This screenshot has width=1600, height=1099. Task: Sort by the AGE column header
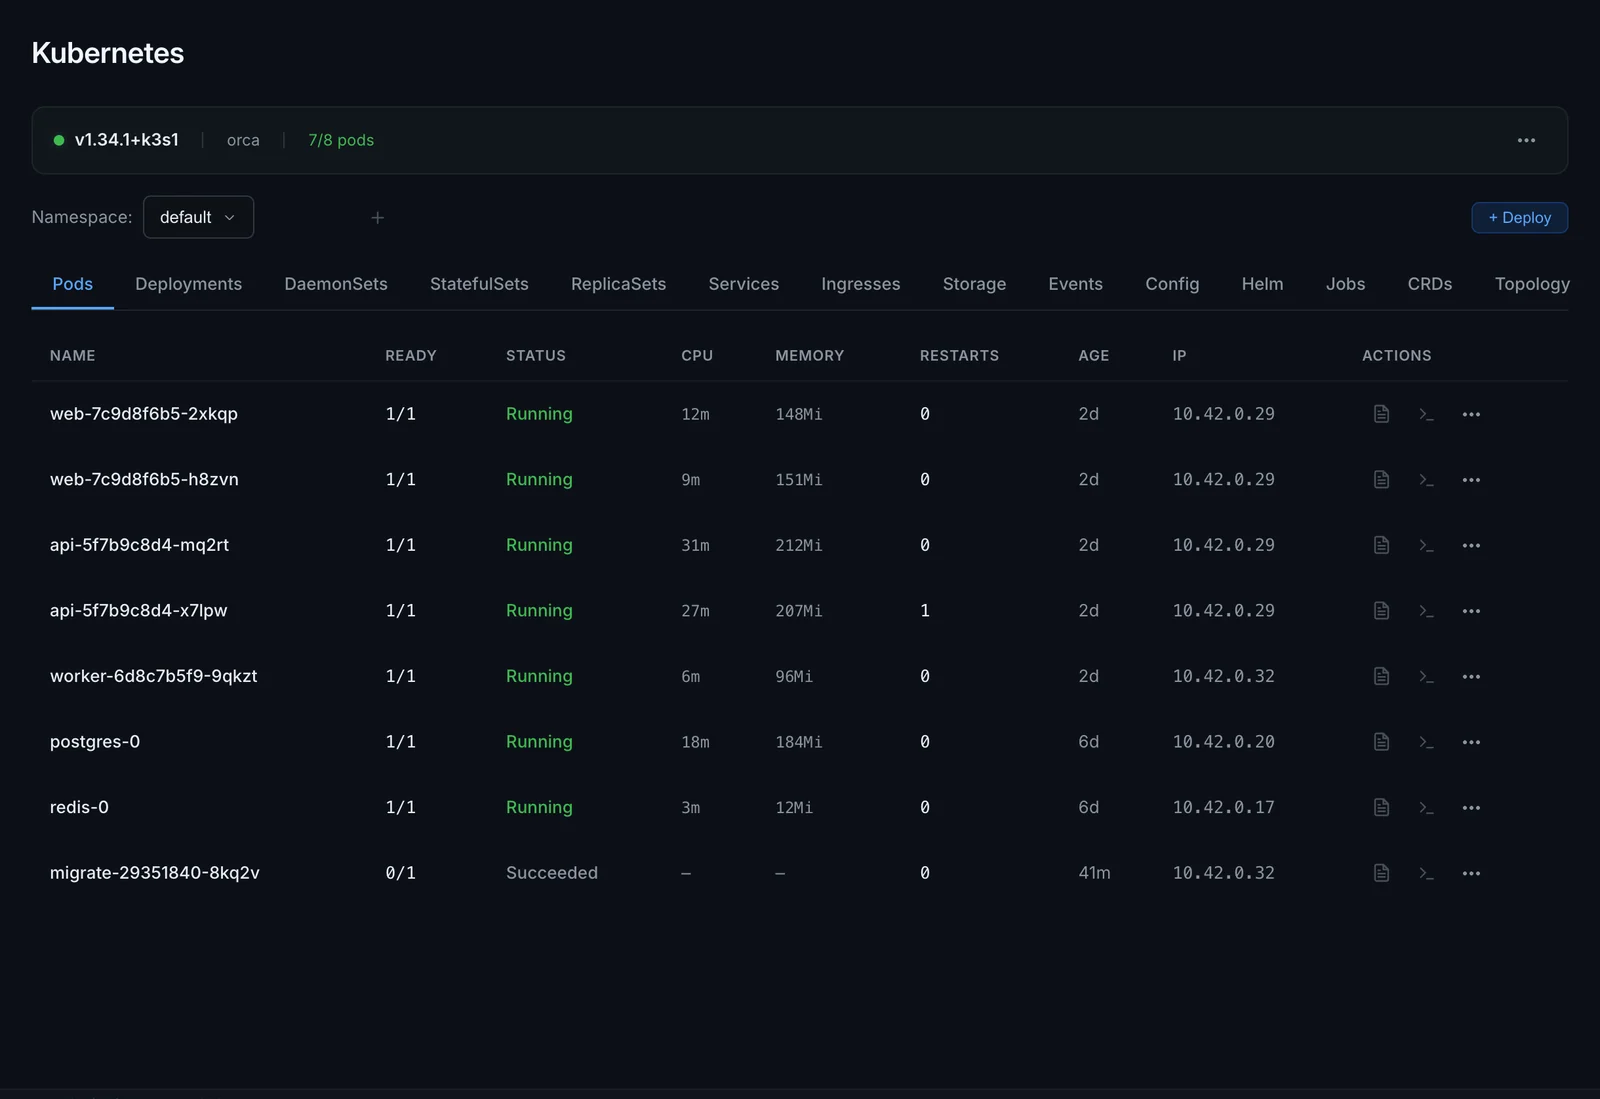point(1093,356)
